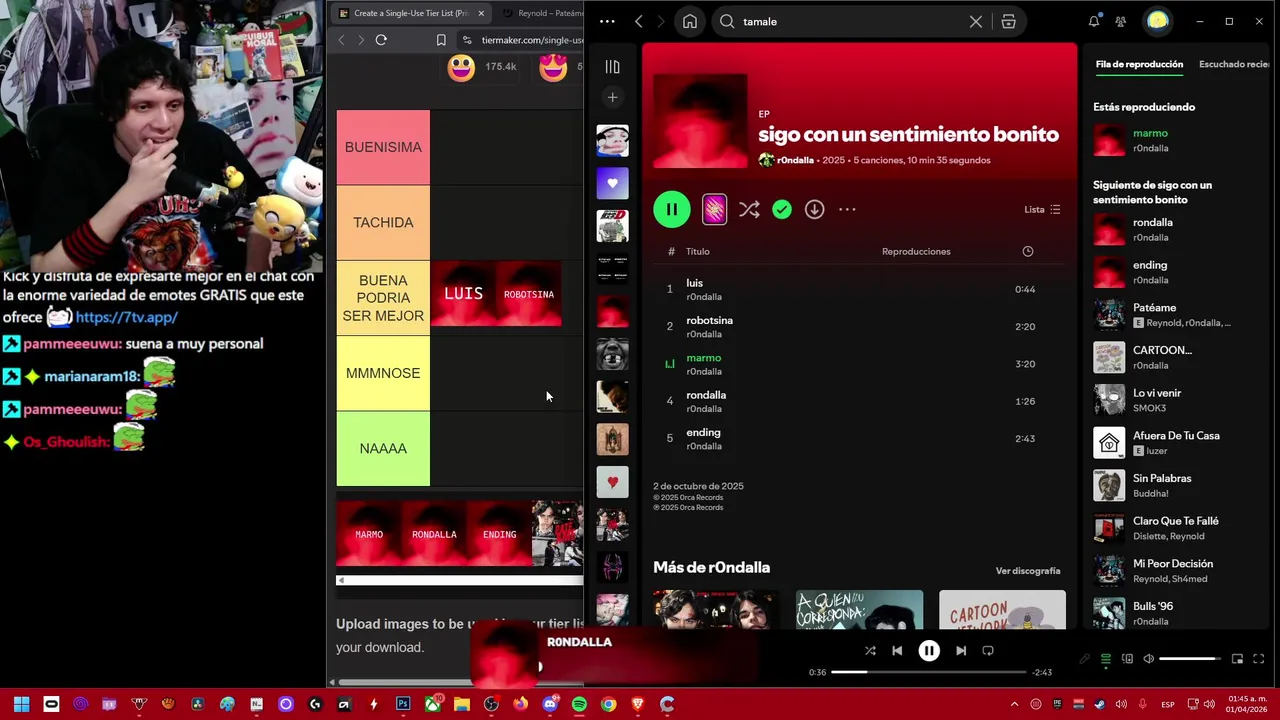Screen dimensions: 1280x720
Task: Pause using the bottom player bar button
Action: 929,651
